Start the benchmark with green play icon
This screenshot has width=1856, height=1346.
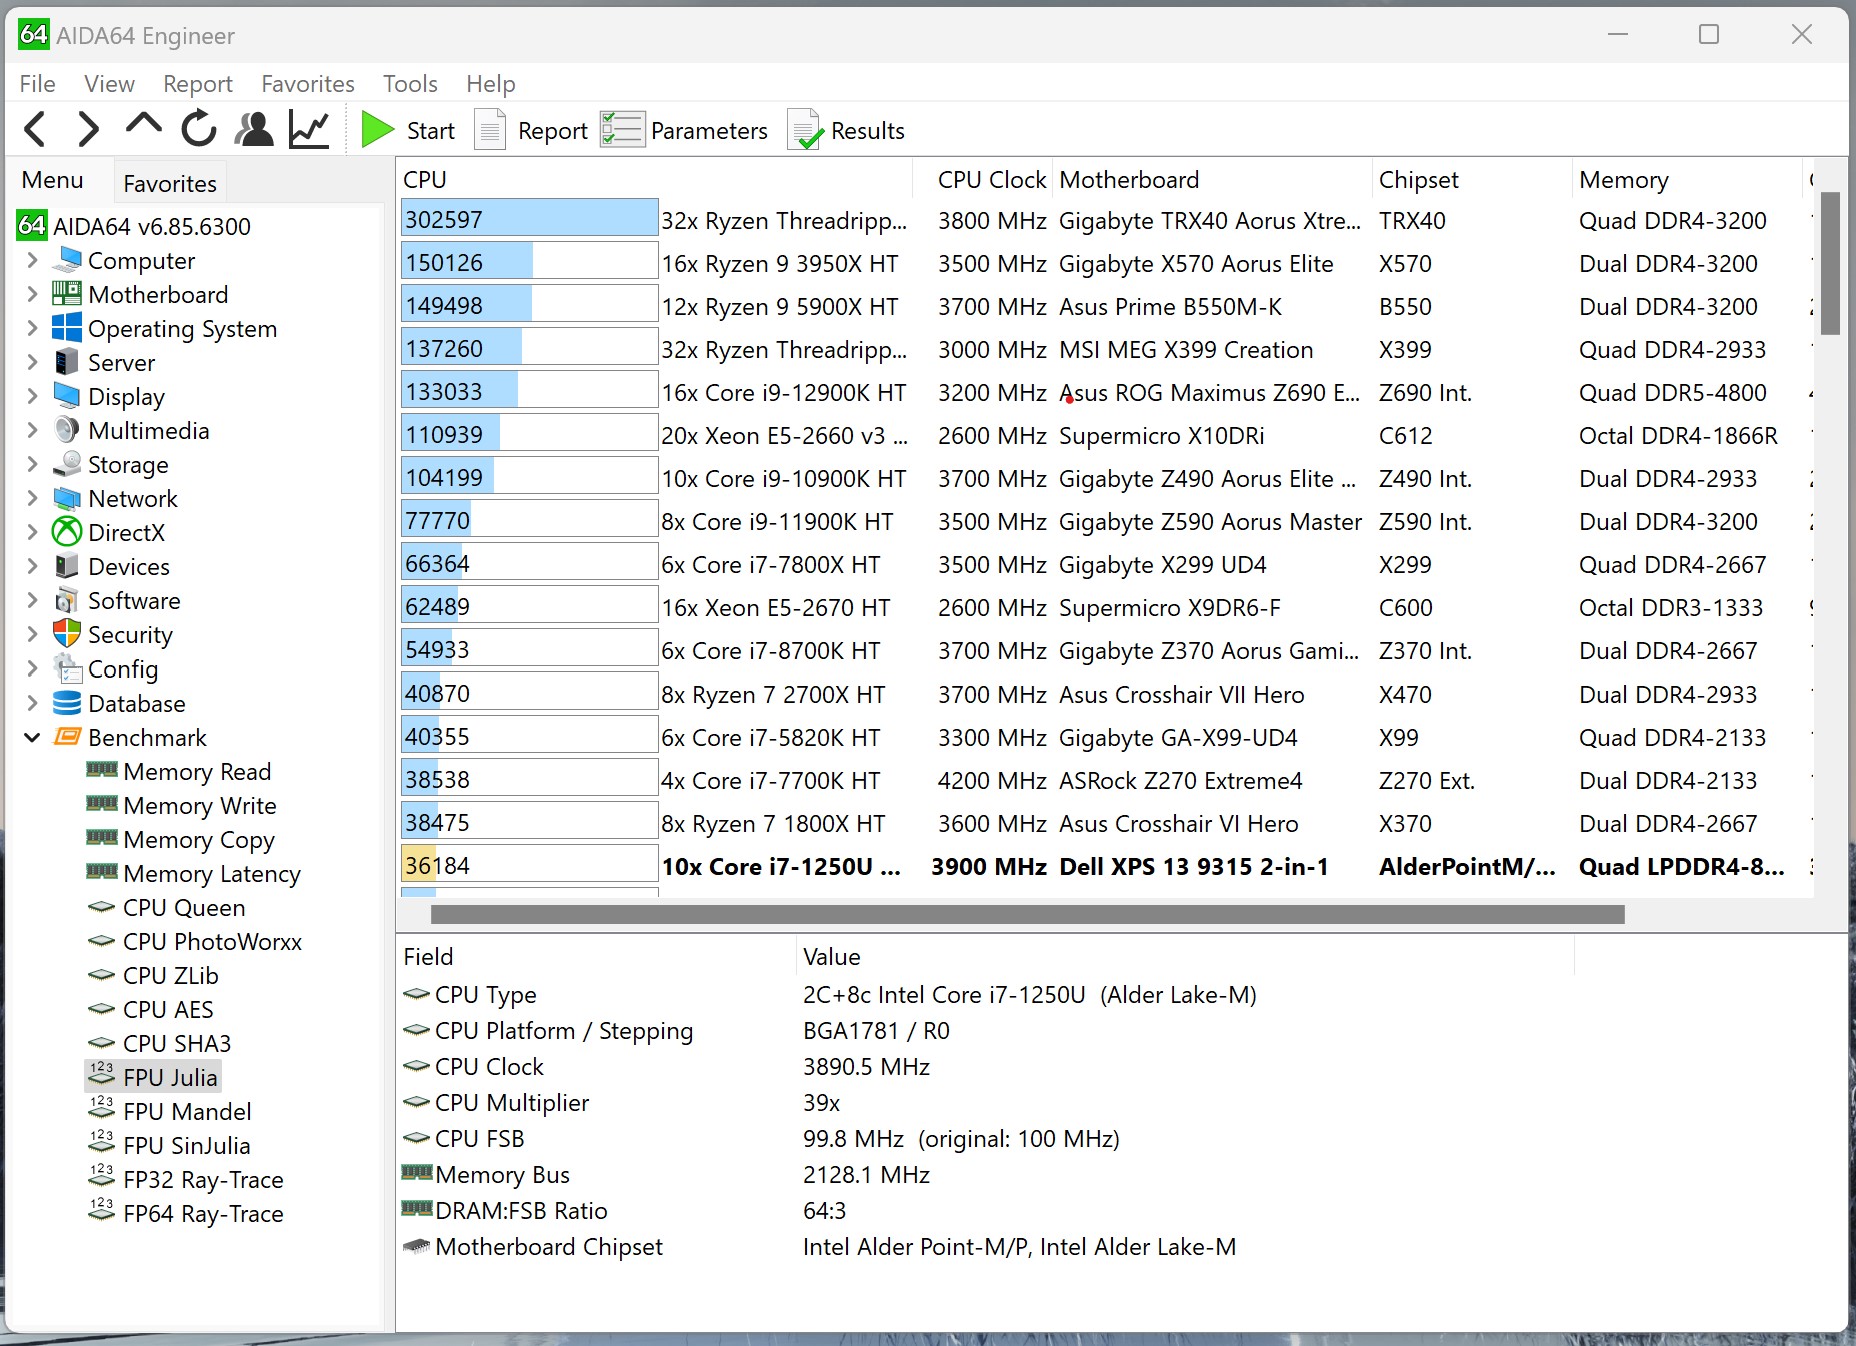click(376, 130)
